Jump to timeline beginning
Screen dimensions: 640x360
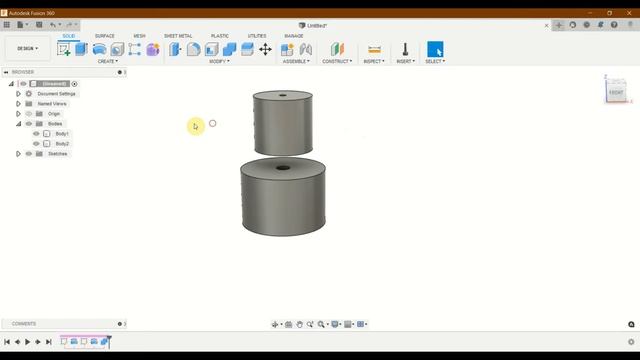pos(7,342)
